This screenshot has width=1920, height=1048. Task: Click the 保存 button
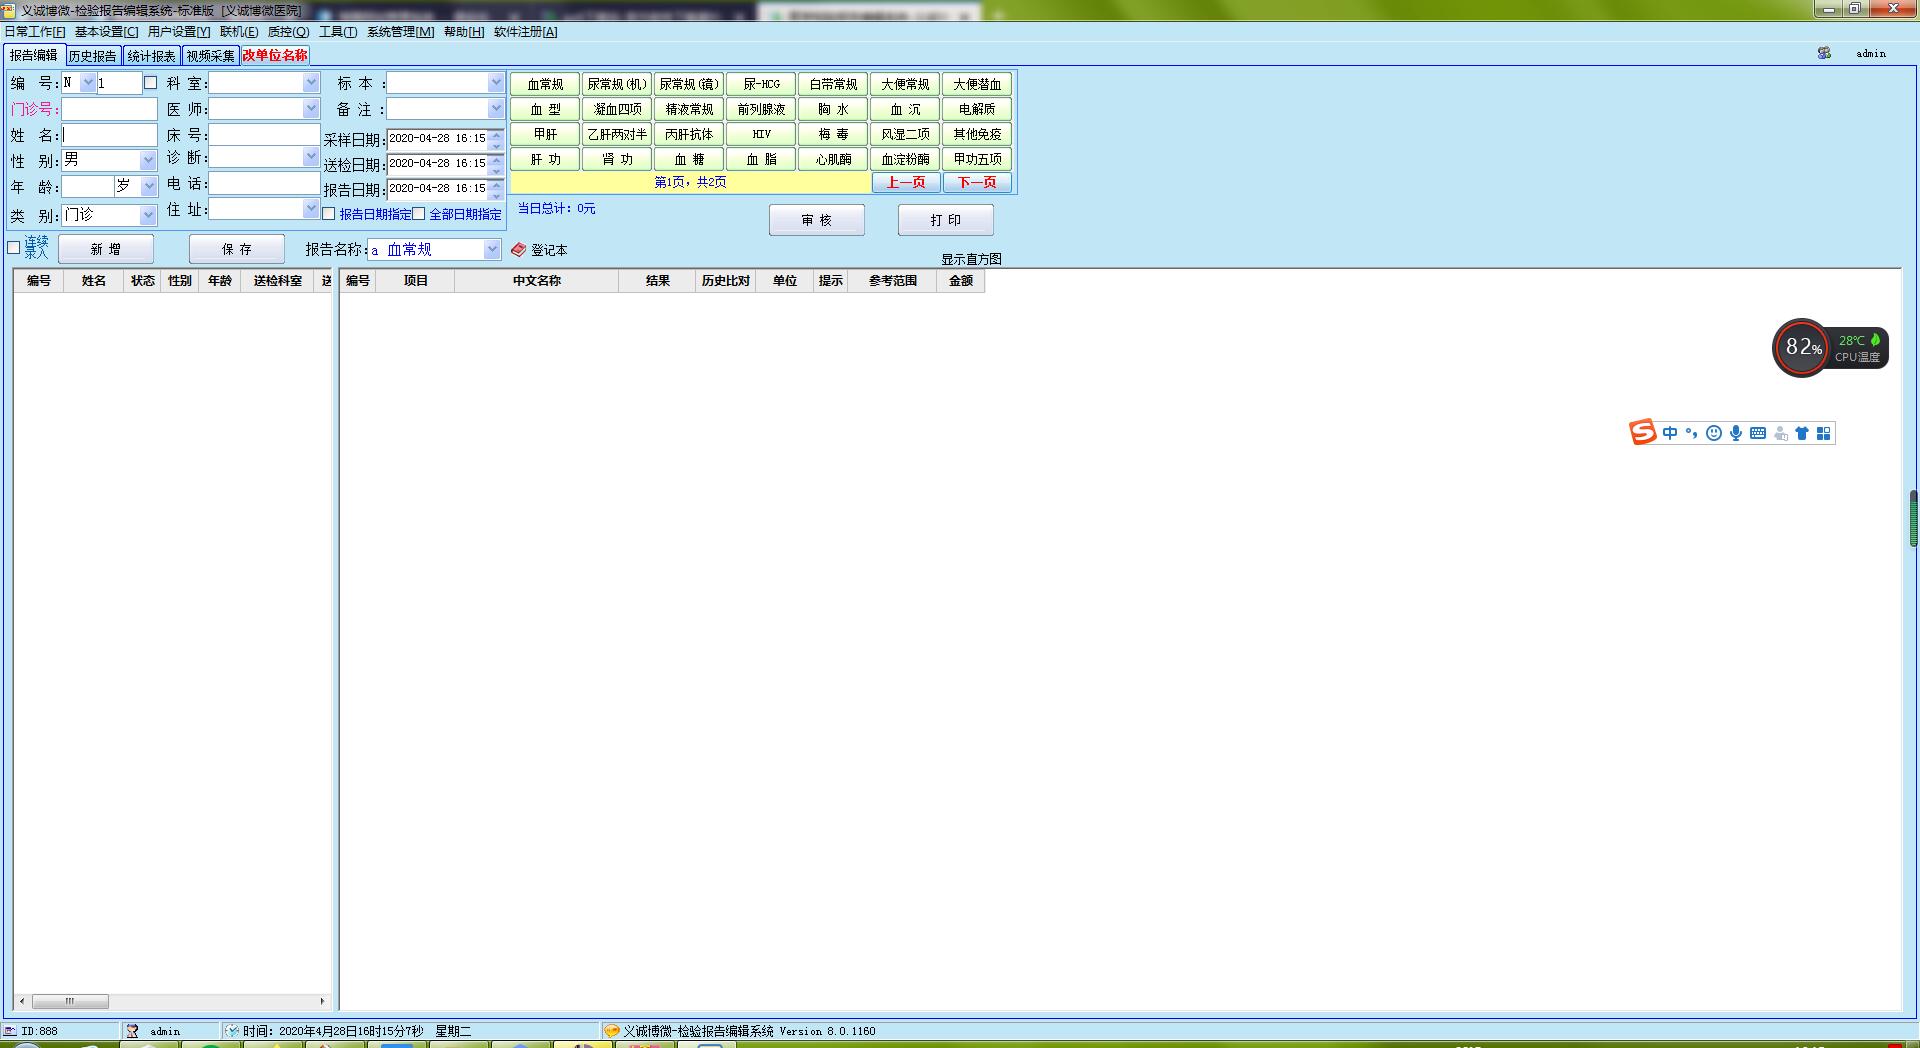(x=237, y=249)
